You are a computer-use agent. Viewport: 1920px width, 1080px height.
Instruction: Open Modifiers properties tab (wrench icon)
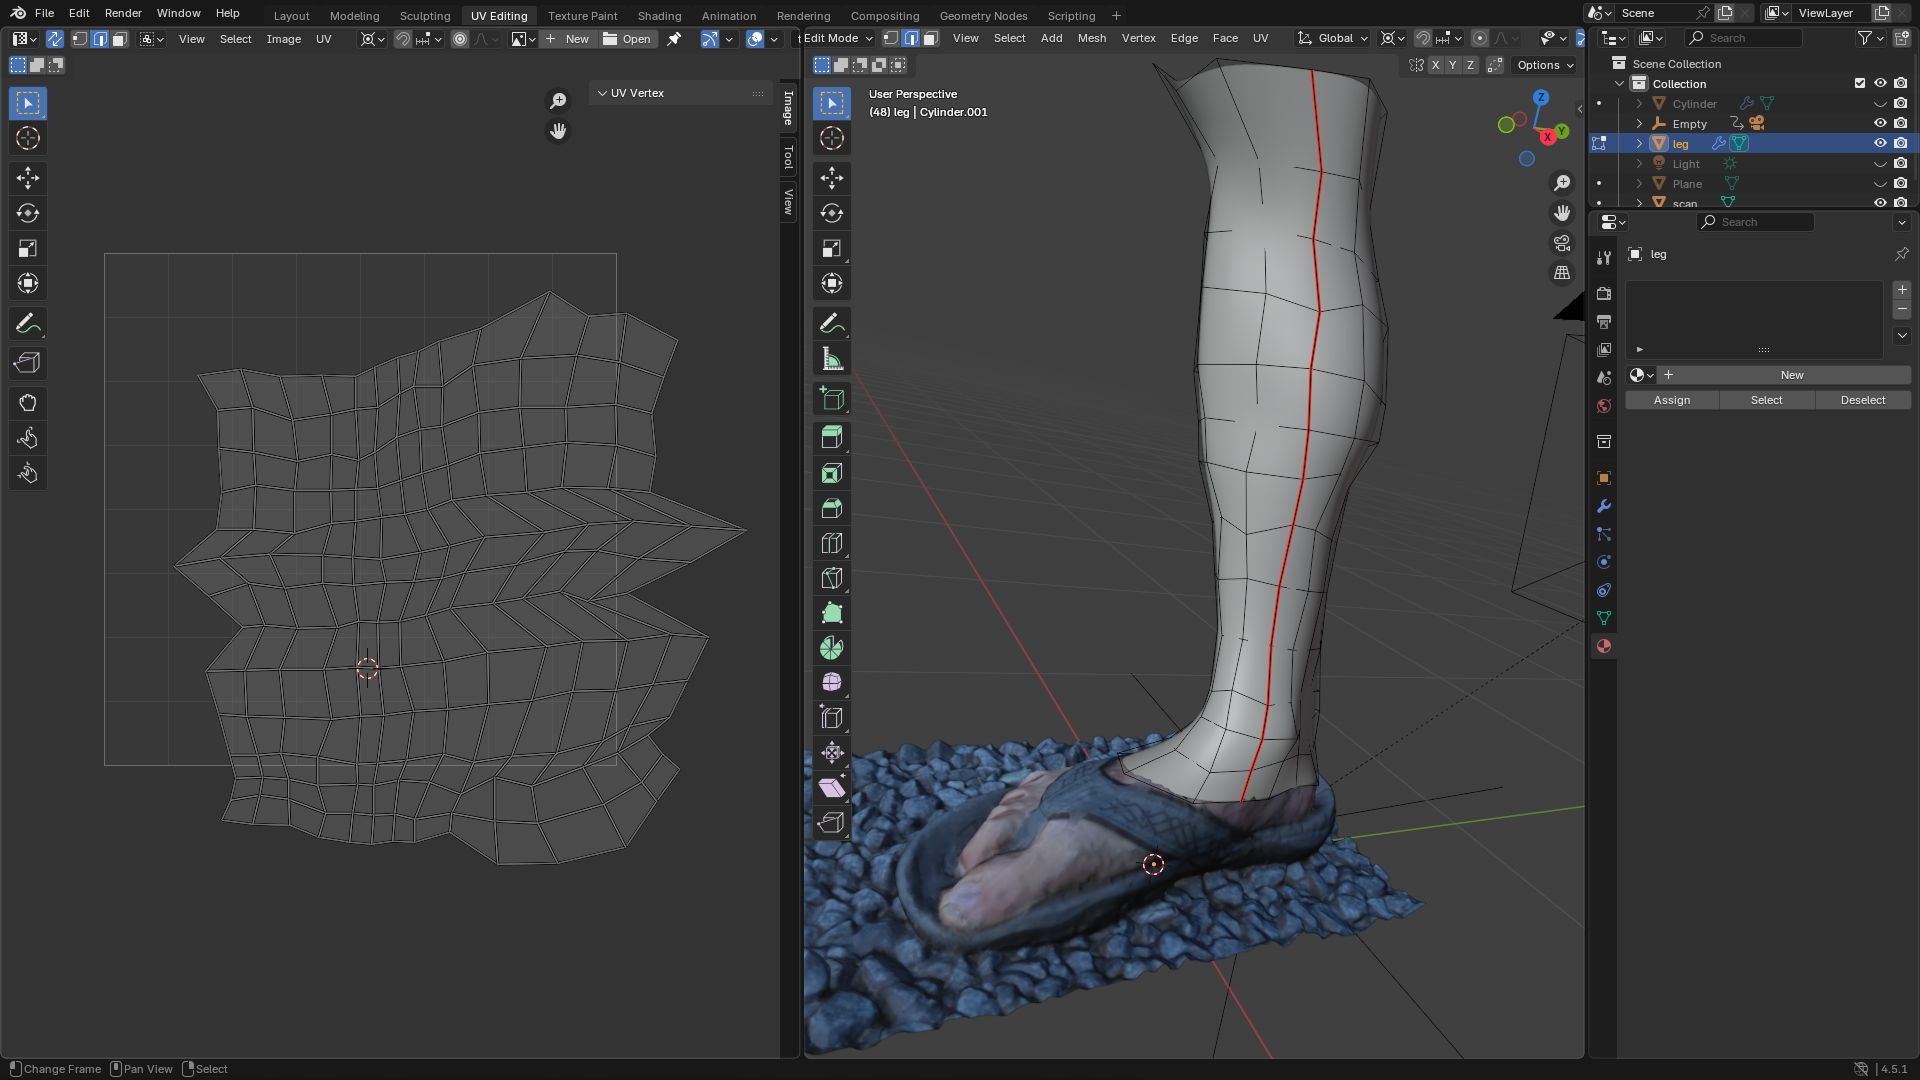pyautogui.click(x=1604, y=506)
